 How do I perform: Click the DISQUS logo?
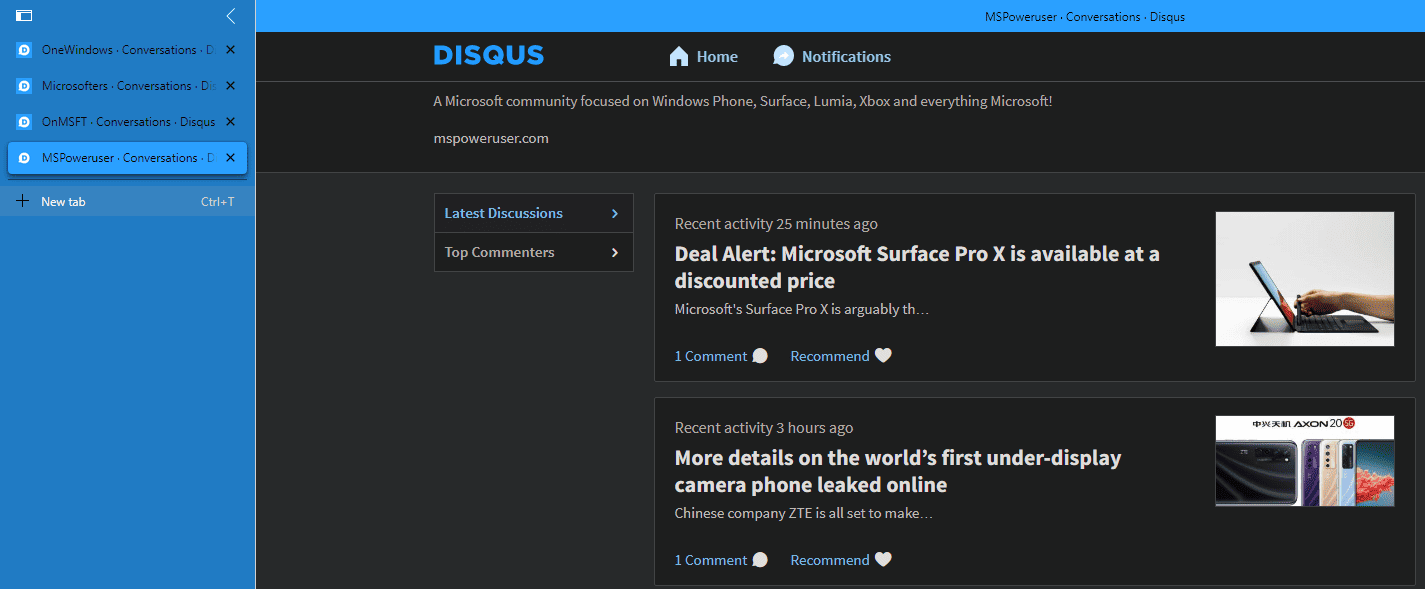(489, 56)
